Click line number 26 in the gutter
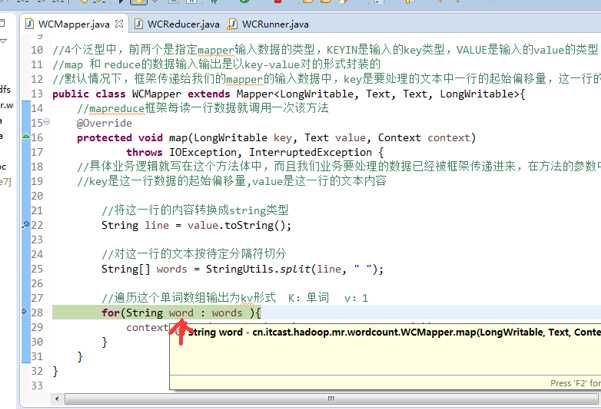601x409 pixels. [x=37, y=283]
